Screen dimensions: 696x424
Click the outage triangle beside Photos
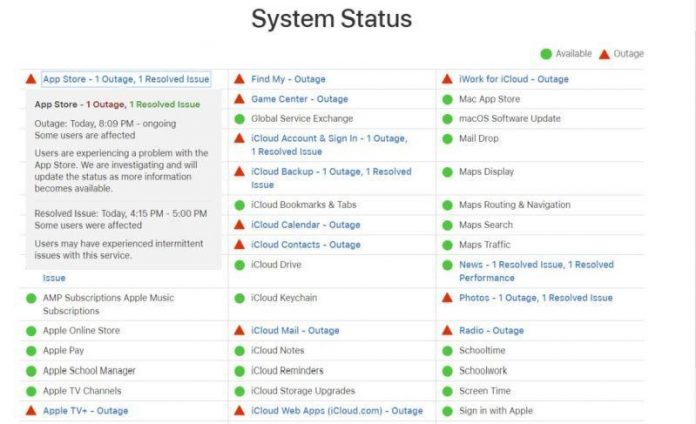(447, 297)
